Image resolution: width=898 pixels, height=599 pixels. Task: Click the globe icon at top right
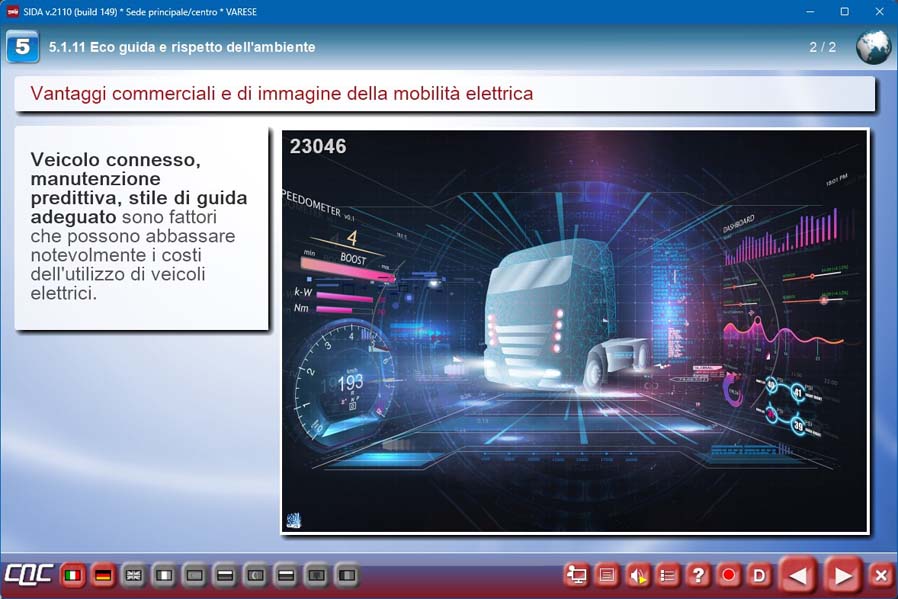pos(873,47)
